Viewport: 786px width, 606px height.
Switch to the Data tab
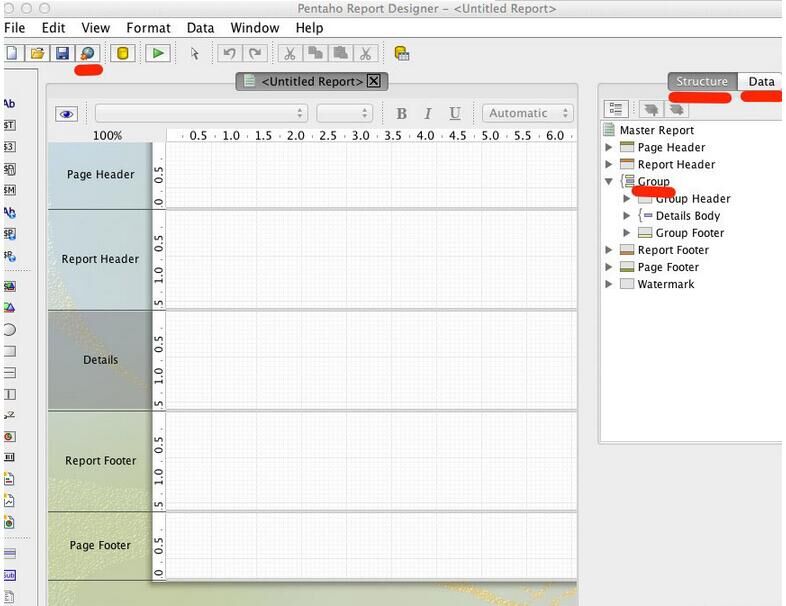pyautogui.click(x=761, y=81)
